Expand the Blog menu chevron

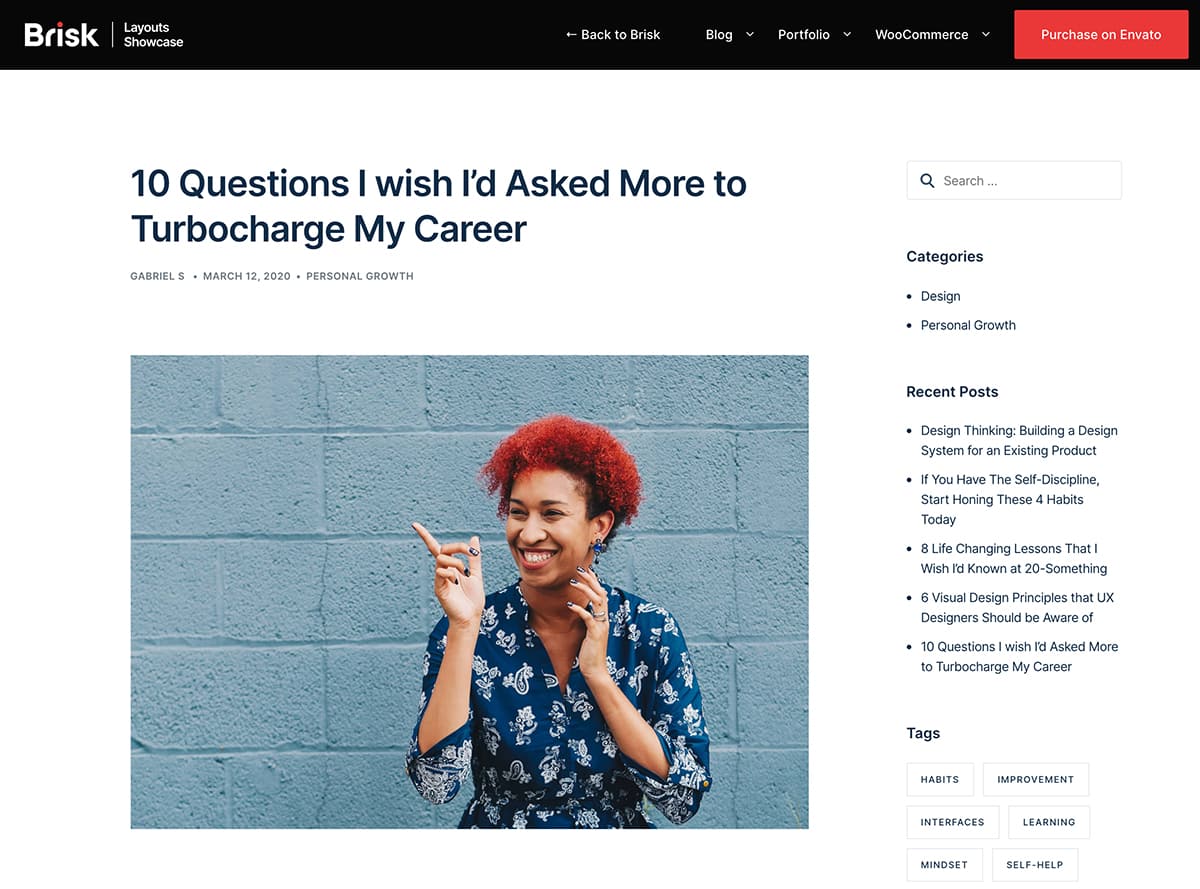(x=751, y=34)
